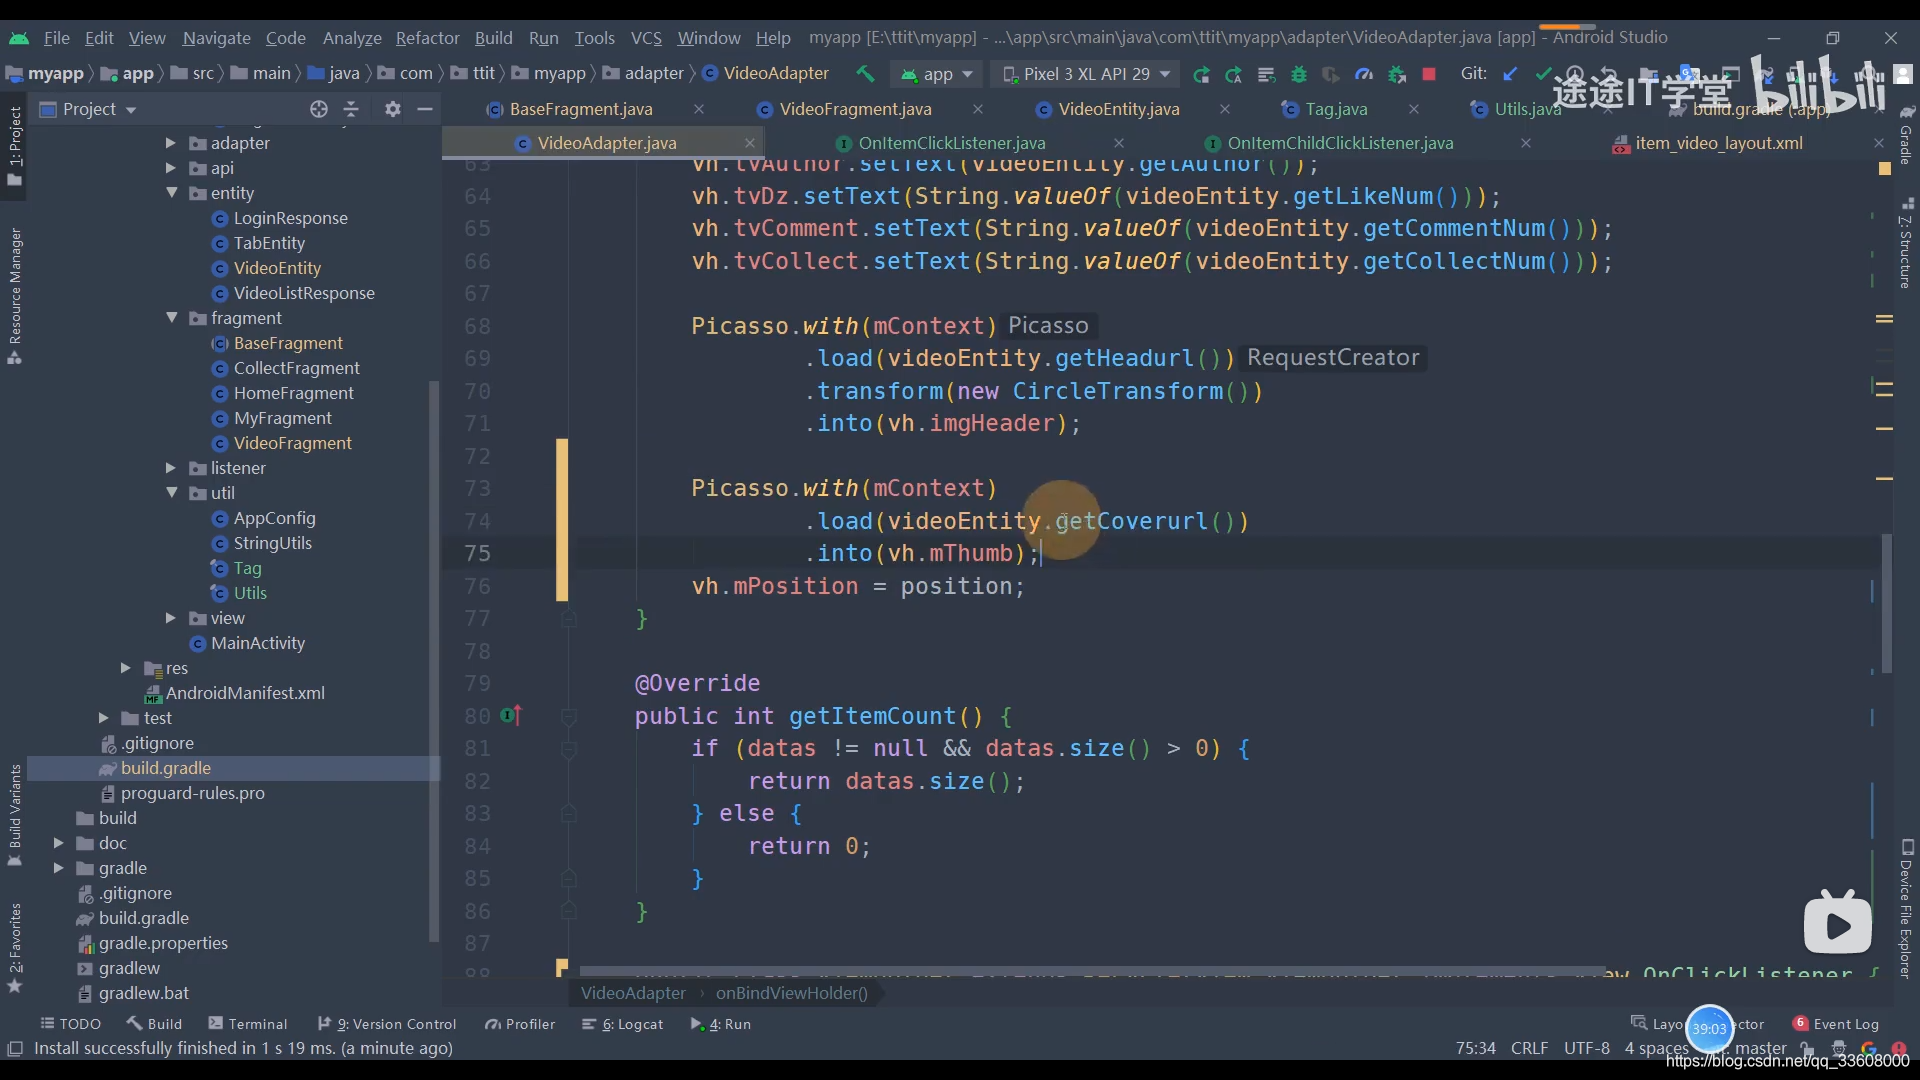Open the TODO tool window

tap(70, 1024)
